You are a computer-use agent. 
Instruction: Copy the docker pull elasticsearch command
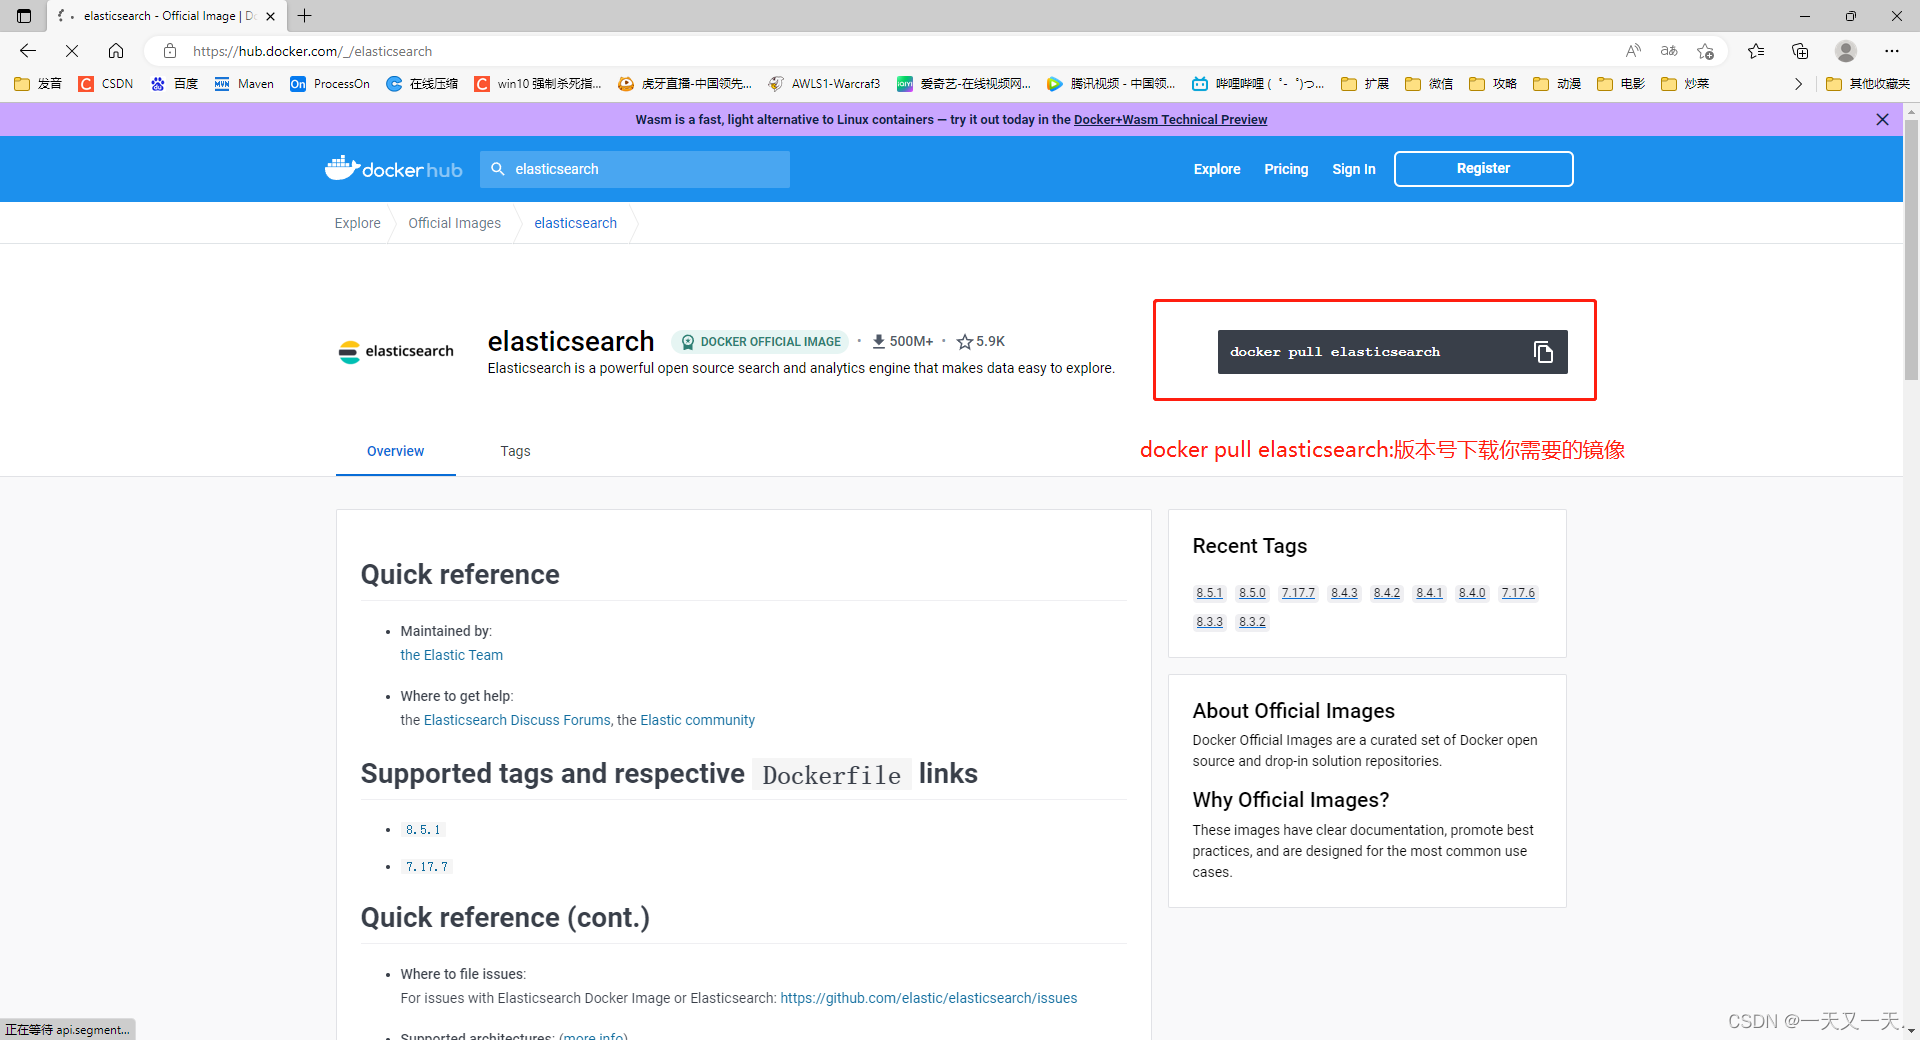pyautogui.click(x=1543, y=352)
